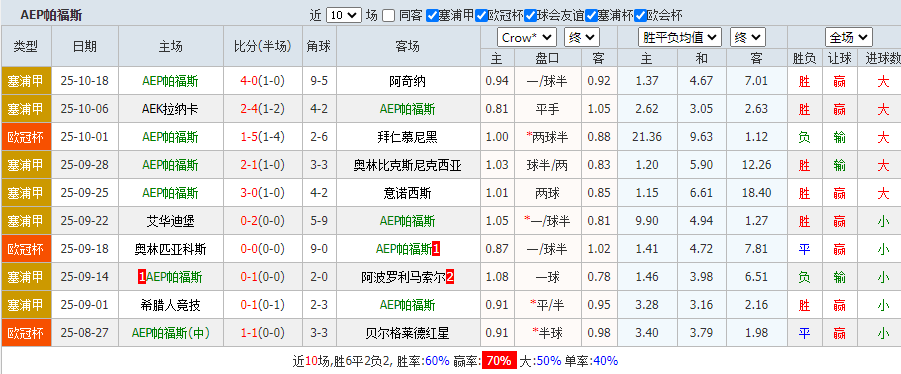Open the 胜平负均值 dropdown
This screenshot has width=901, height=374.
click(x=680, y=38)
